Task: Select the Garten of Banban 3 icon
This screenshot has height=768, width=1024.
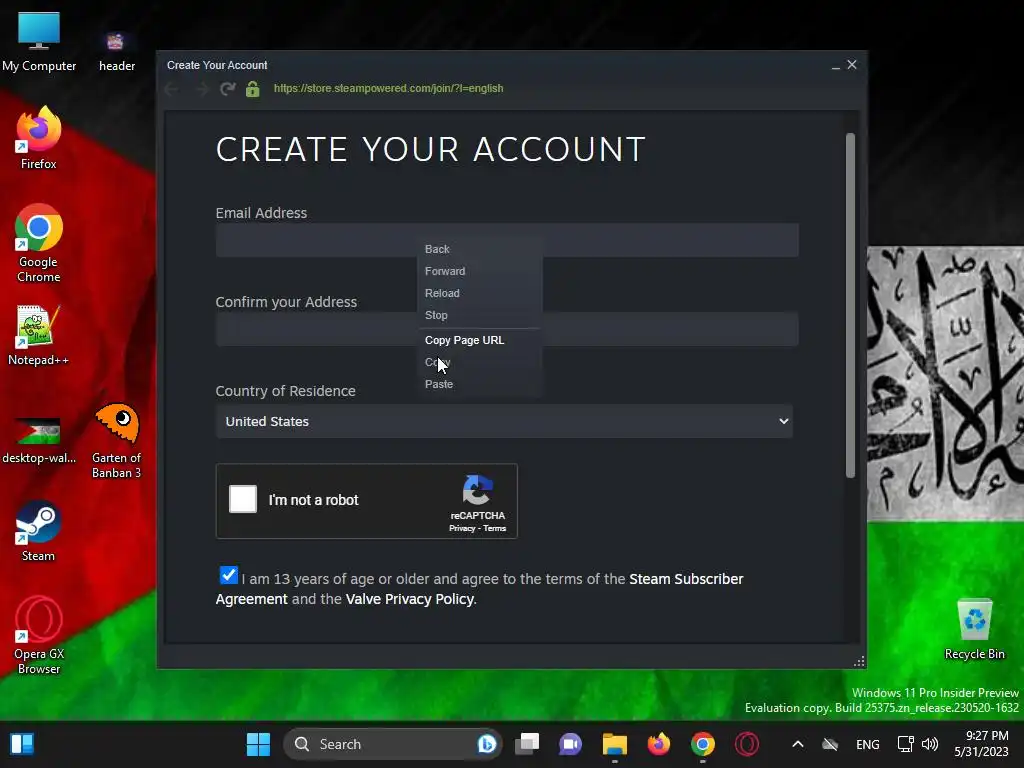Action: coord(117,440)
